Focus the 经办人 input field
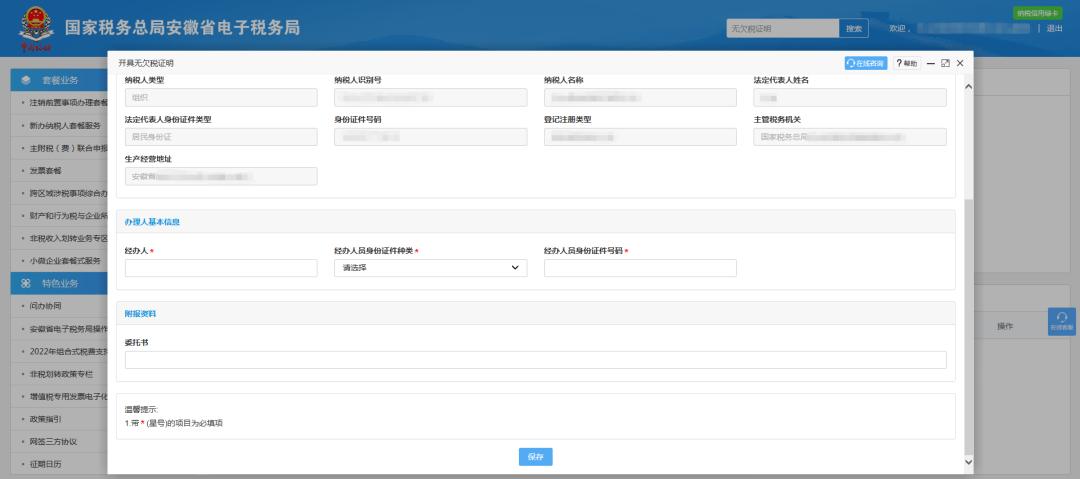1080x479 pixels. pos(221,268)
